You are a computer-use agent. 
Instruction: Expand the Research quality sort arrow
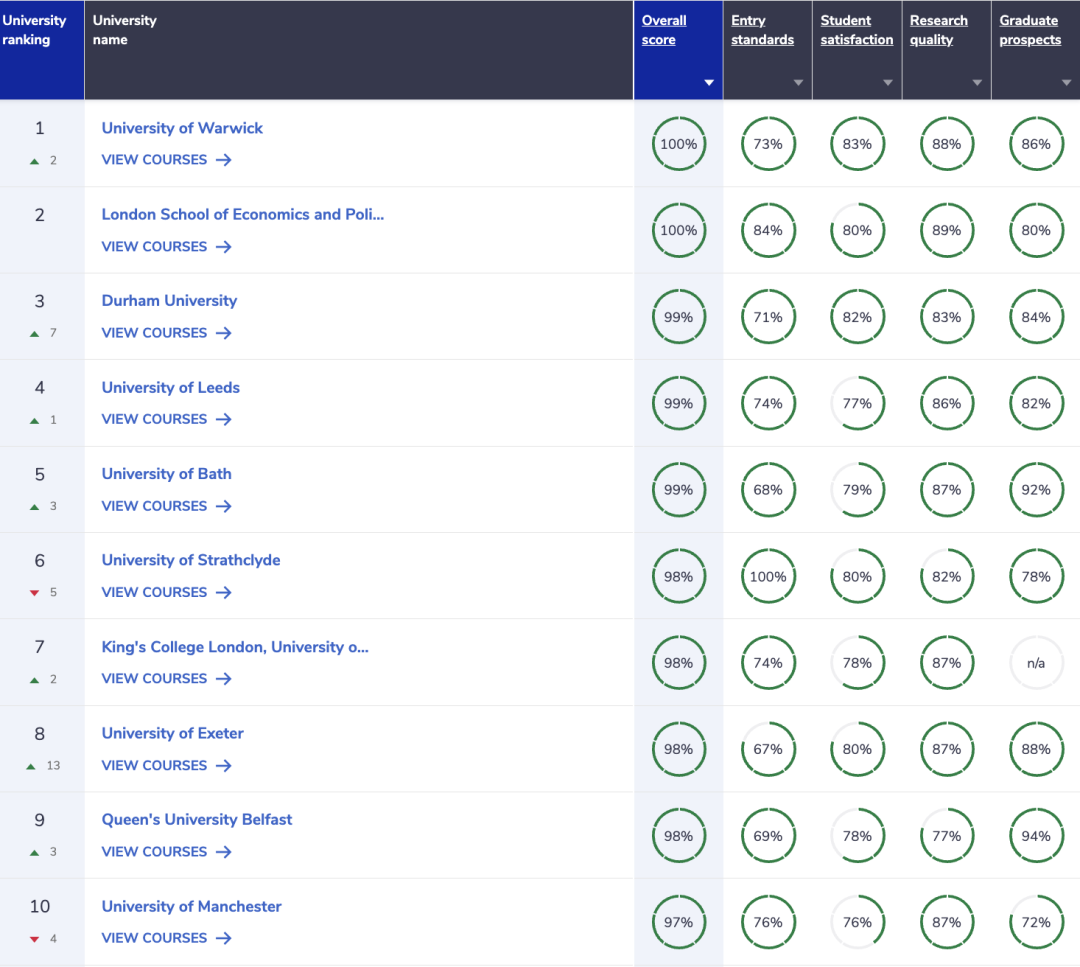coord(977,83)
